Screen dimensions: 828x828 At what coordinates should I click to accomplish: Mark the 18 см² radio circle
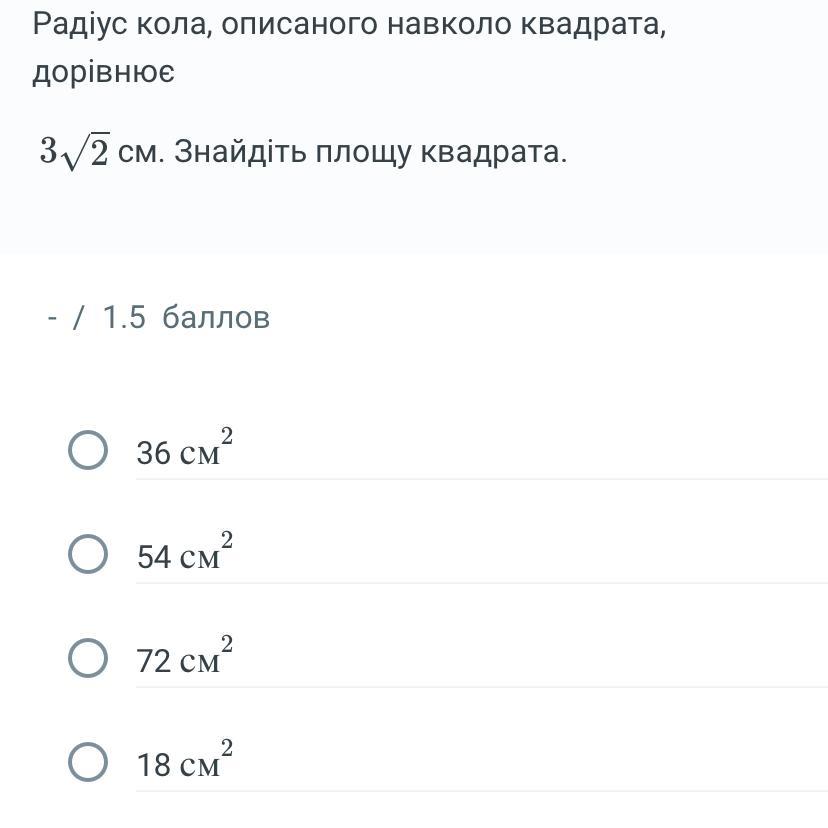point(88,762)
